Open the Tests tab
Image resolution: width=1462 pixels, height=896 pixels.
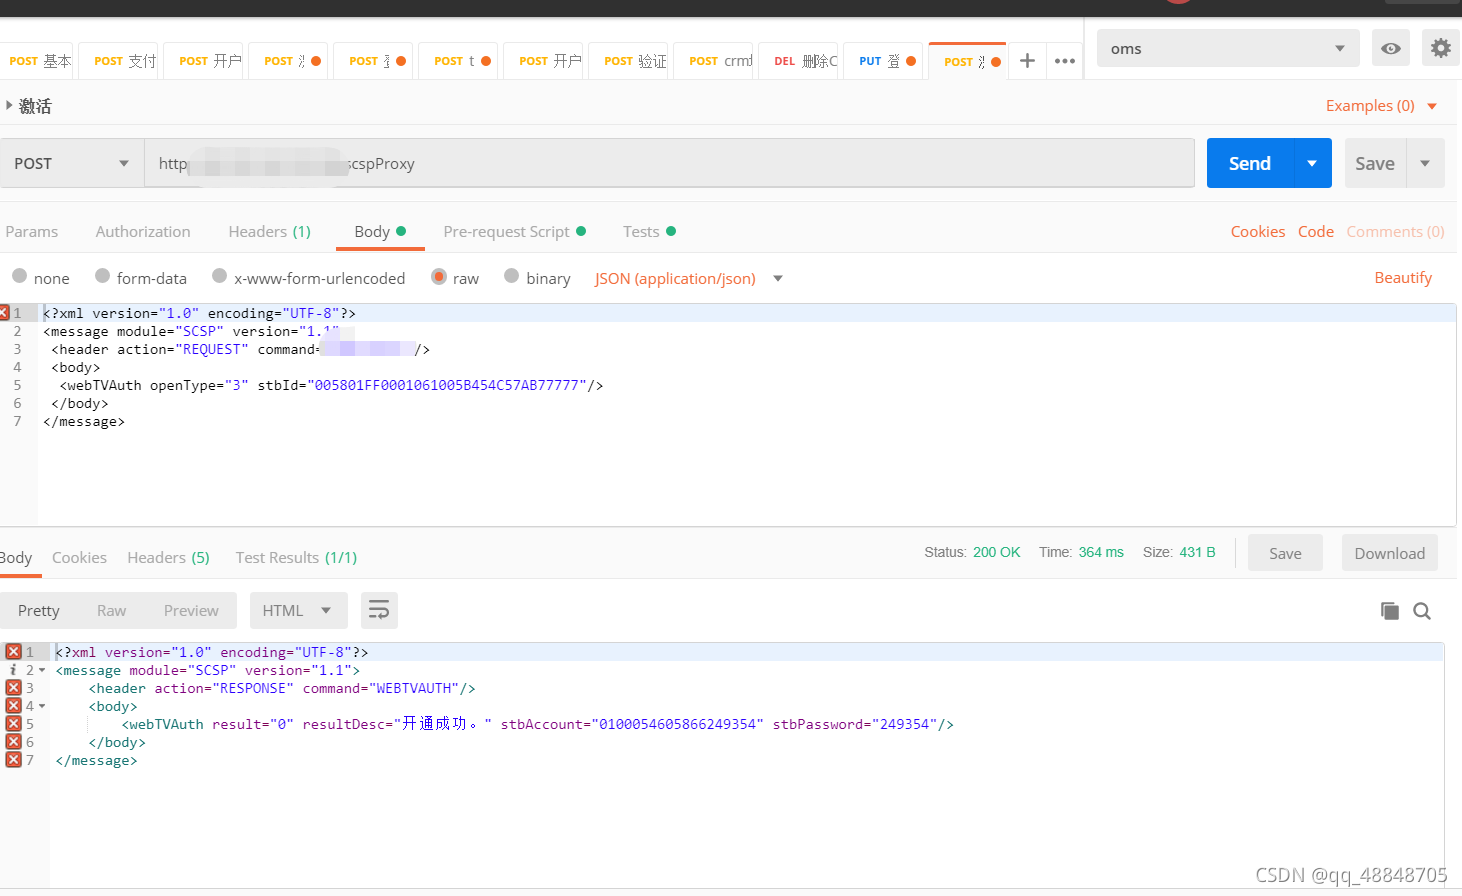(x=649, y=231)
